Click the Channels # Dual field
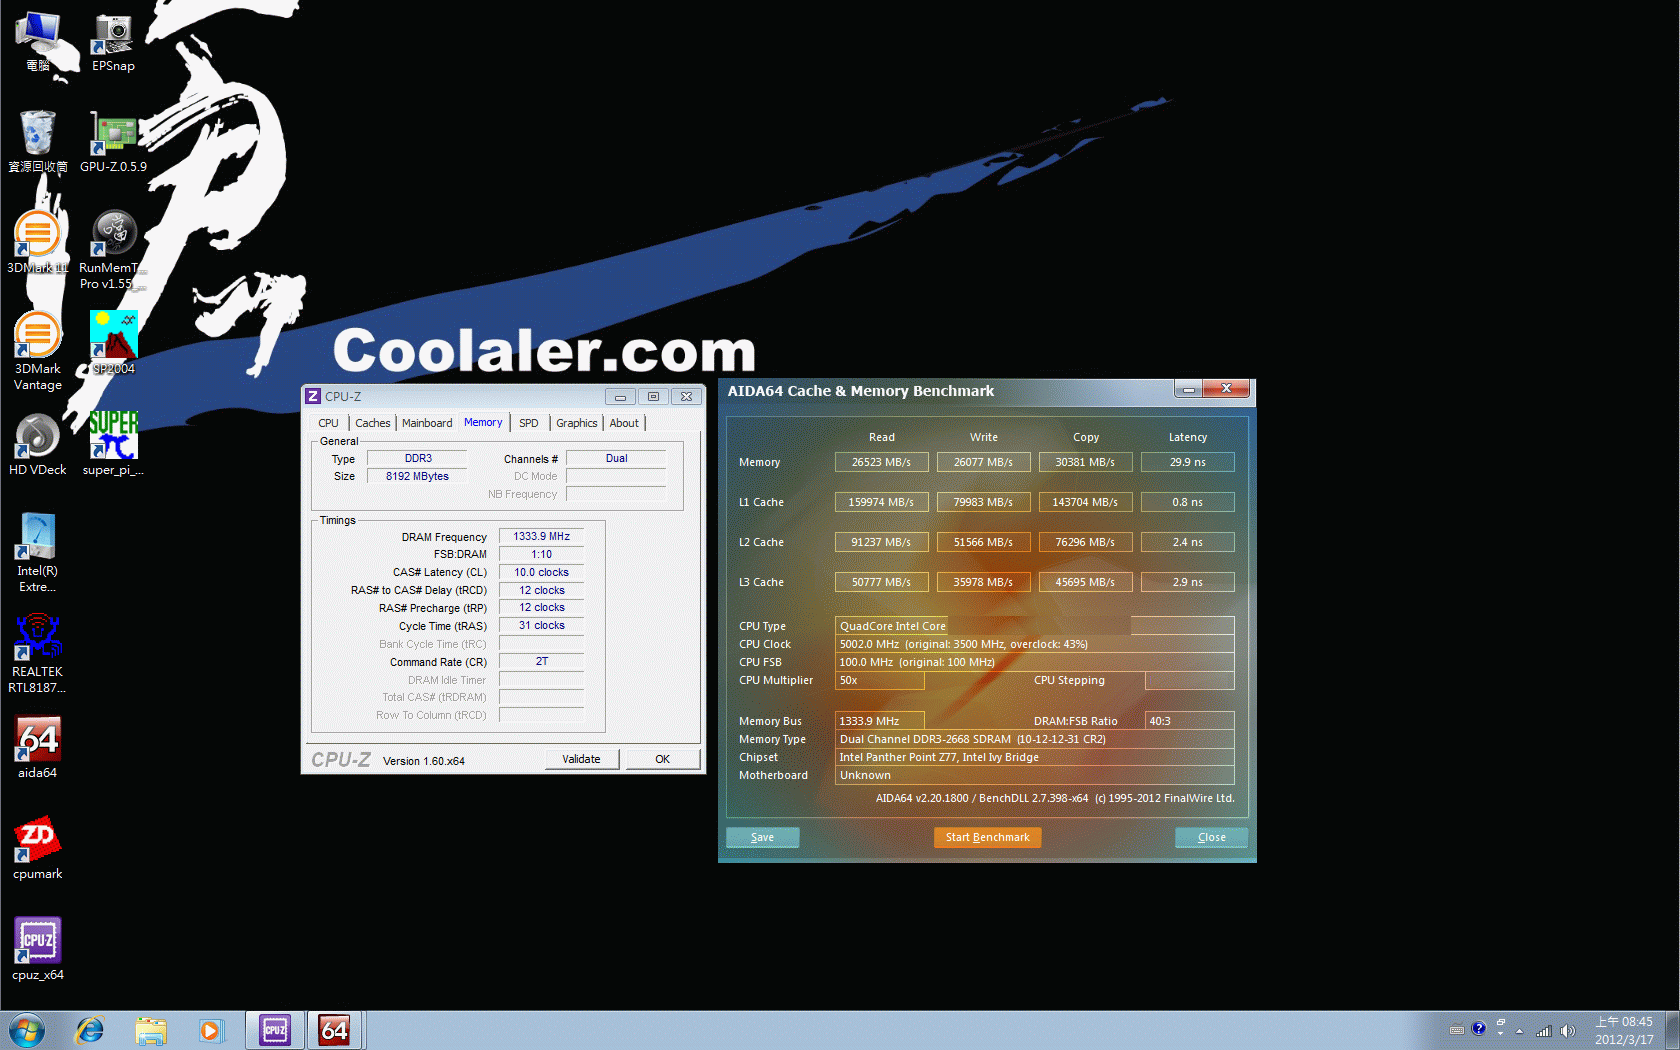 tap(616, 459)
